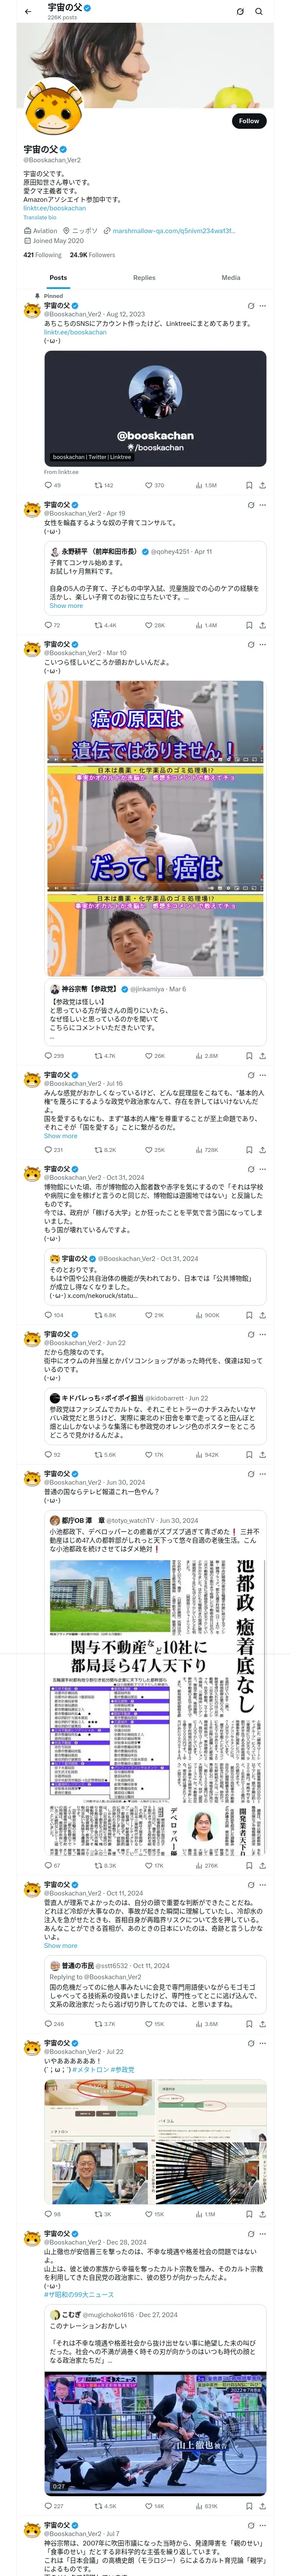This screenshot has height=2576, width=290.
Task: Open the search icon in the profile header
Action: click(258, 12)
